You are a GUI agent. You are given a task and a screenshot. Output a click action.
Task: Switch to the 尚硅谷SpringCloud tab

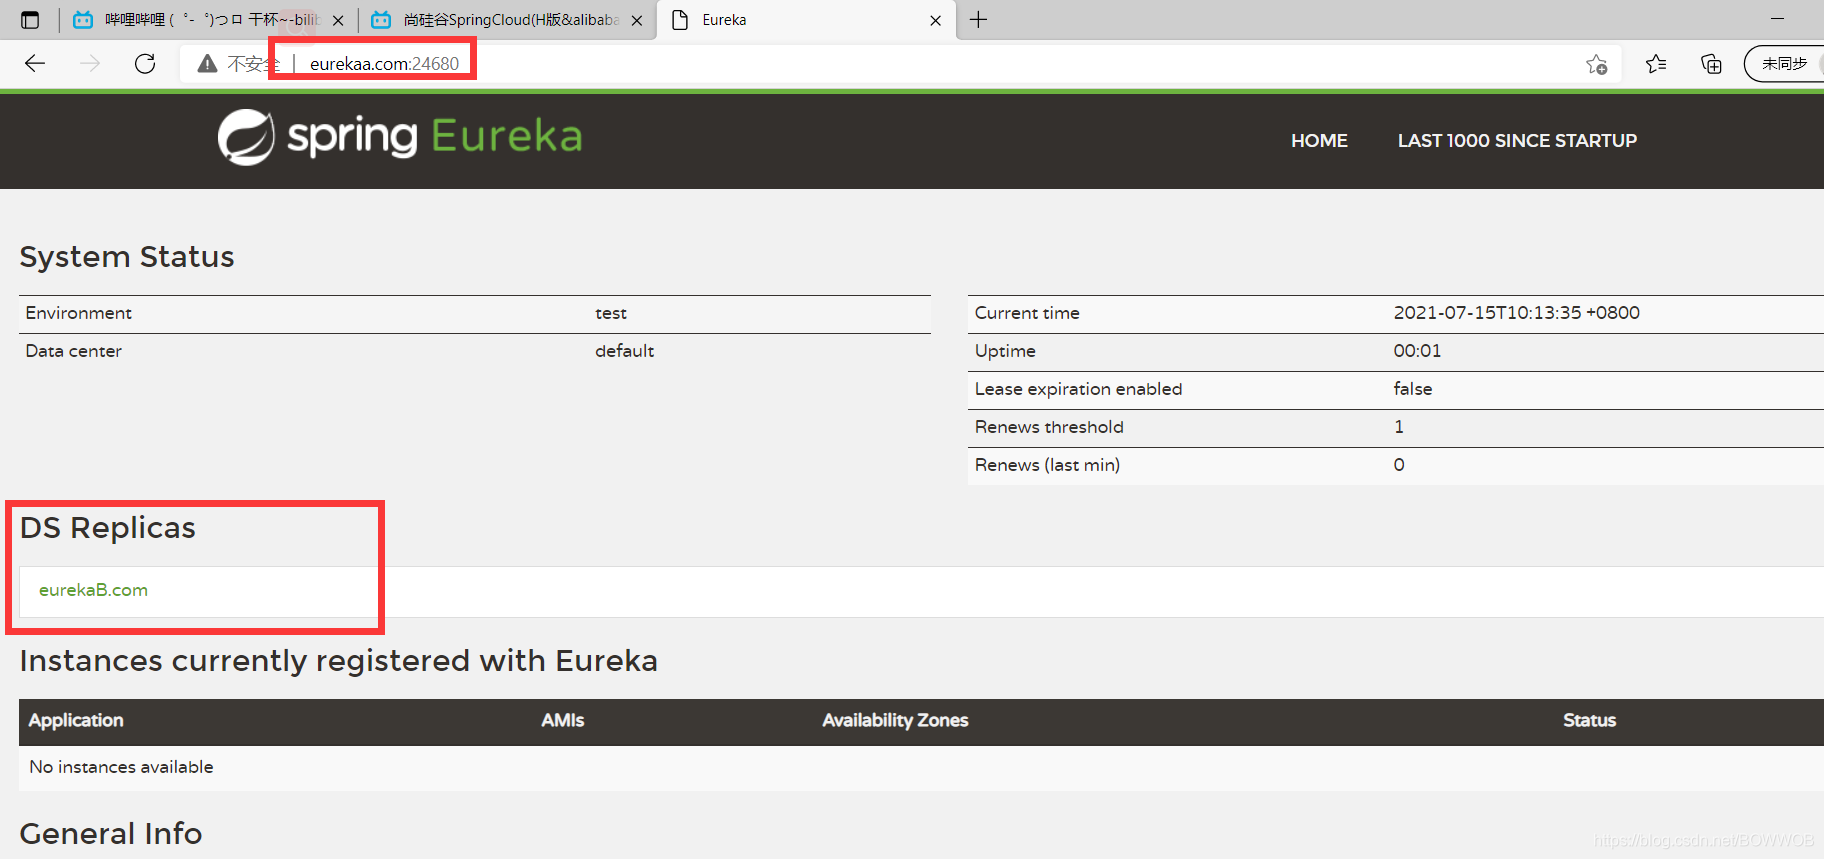tap(507, 20)
